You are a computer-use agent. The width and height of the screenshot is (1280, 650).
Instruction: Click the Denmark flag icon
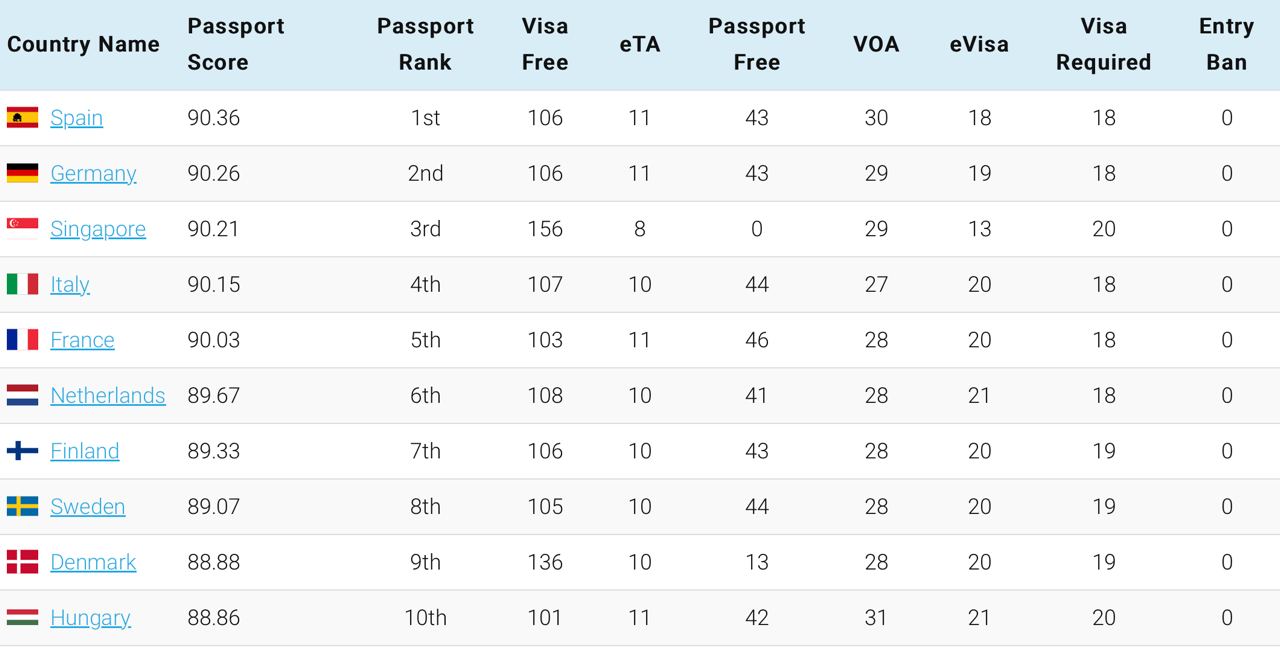coord(22,562)
